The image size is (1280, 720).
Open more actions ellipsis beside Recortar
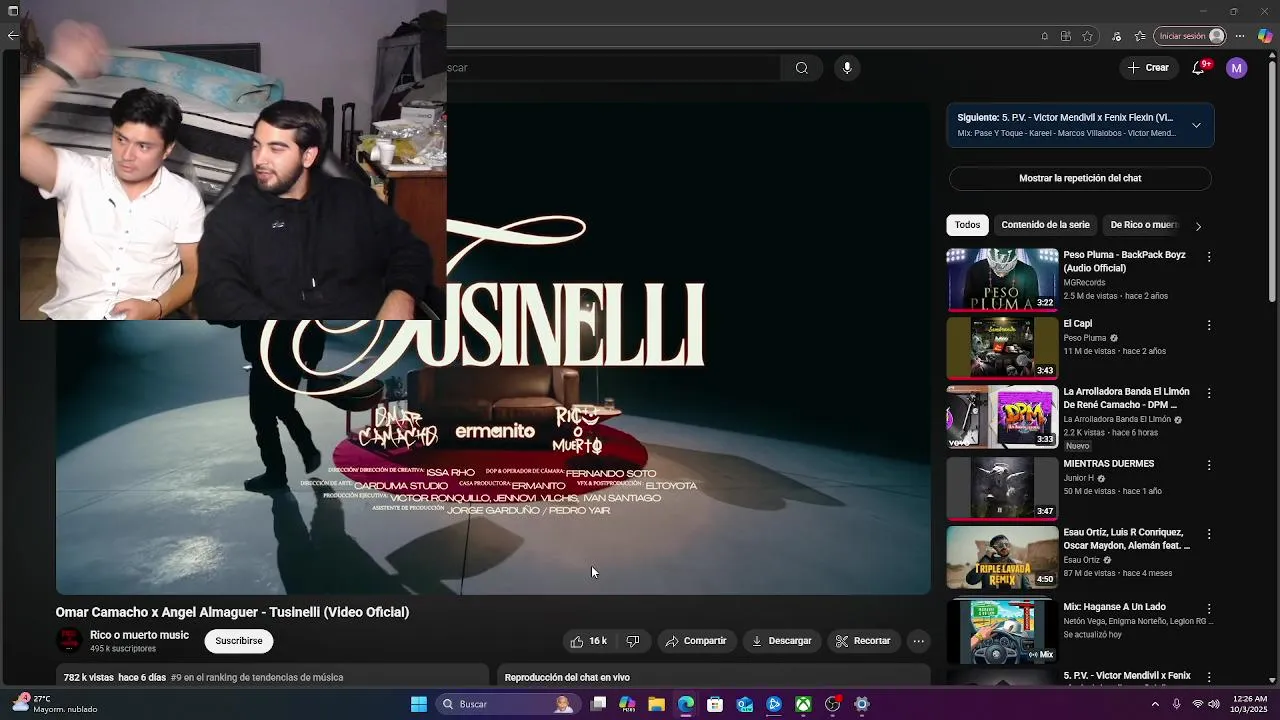[x=918, y=641]
